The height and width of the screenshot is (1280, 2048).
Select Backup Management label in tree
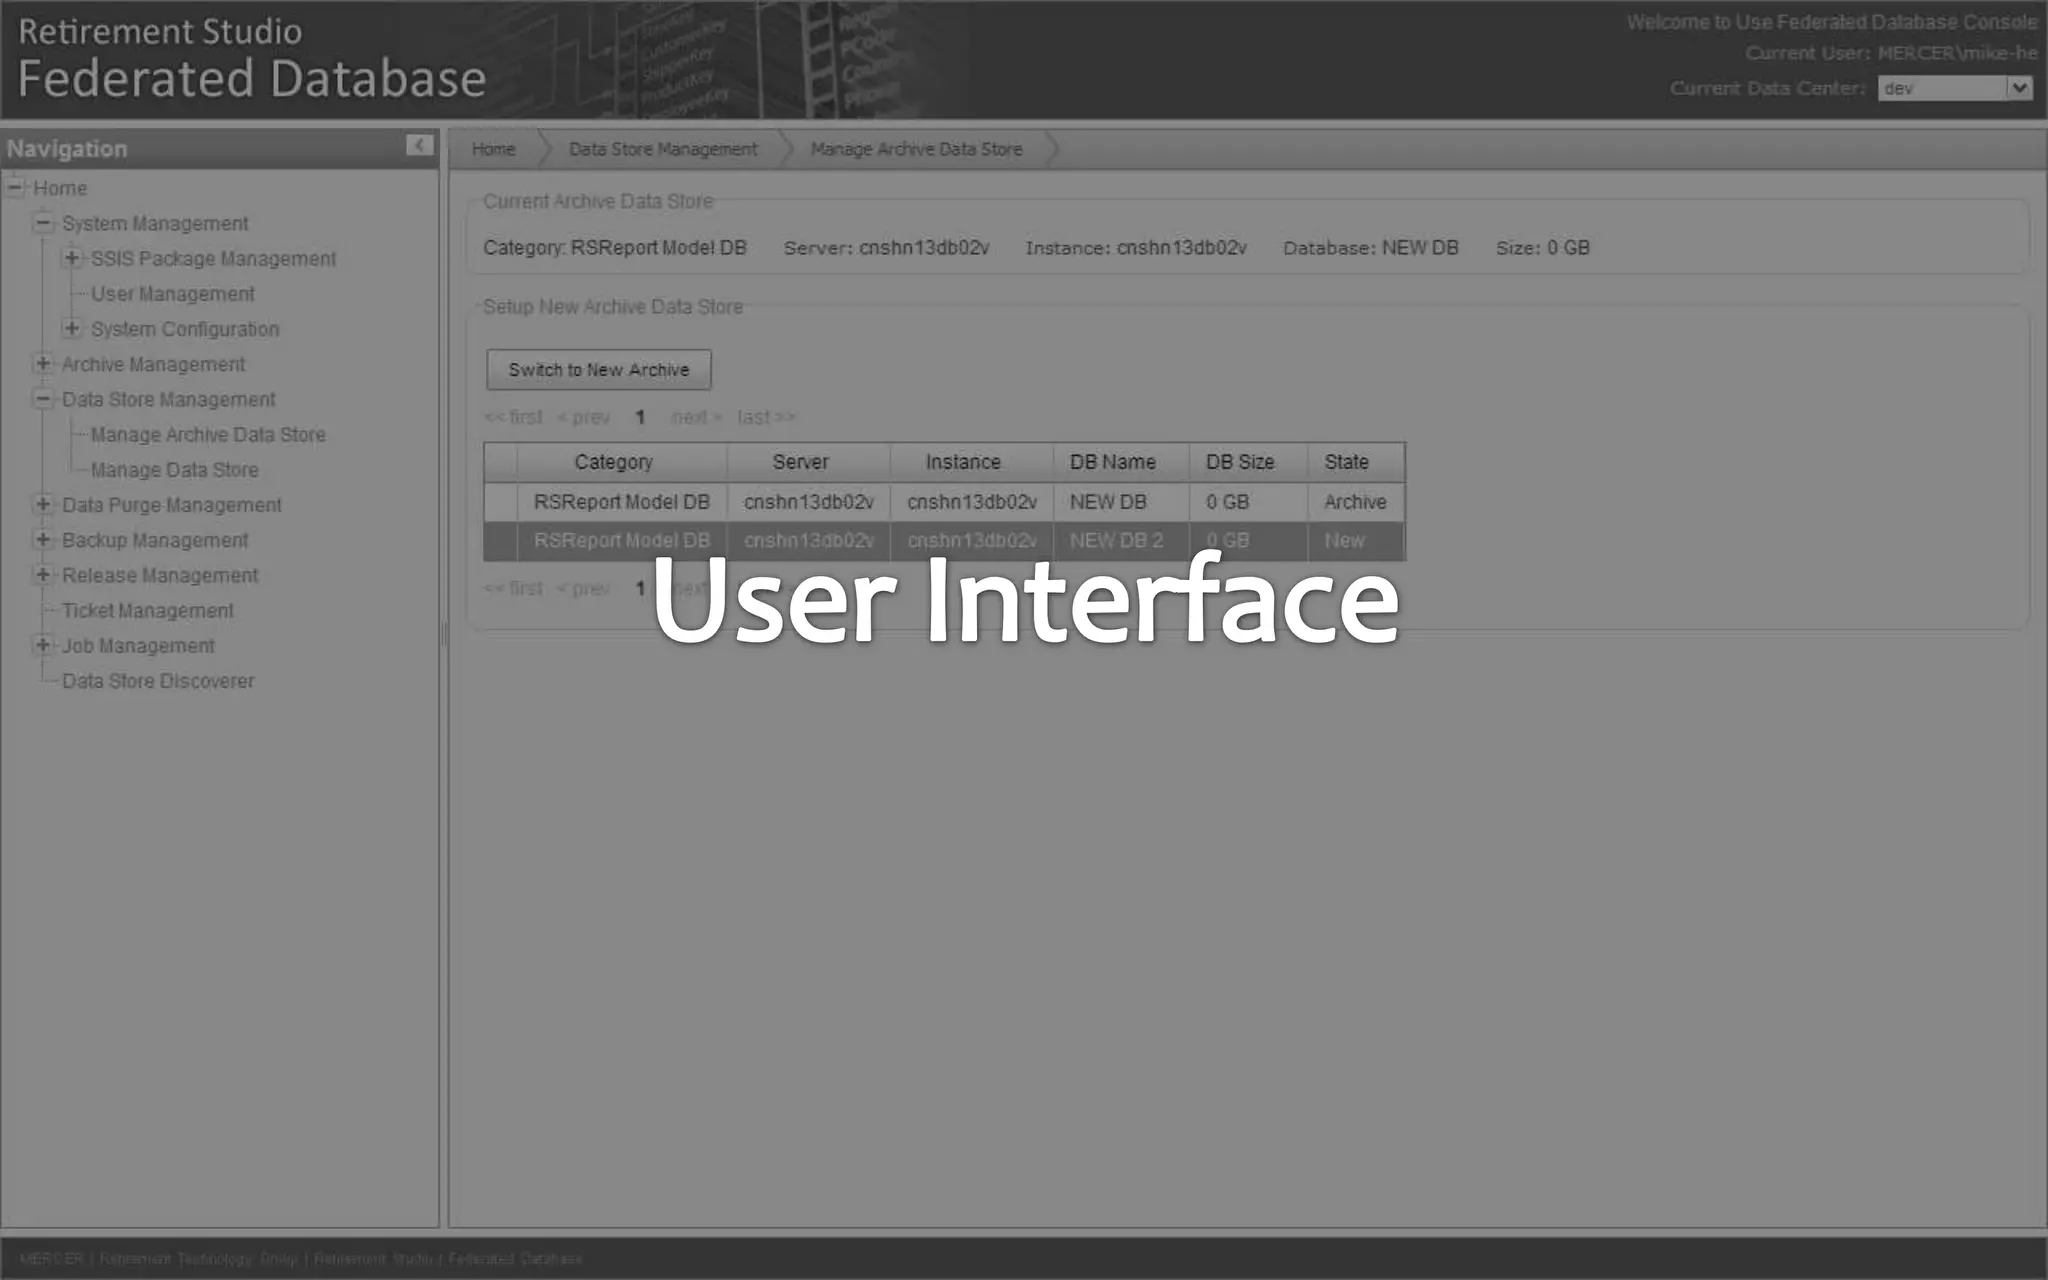[x=155, y=540]
